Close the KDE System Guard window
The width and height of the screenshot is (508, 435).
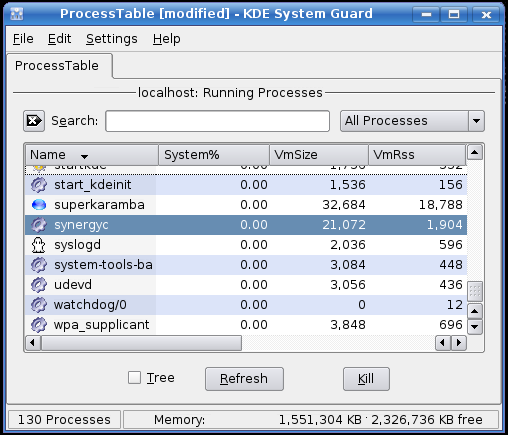click(486, 14)
